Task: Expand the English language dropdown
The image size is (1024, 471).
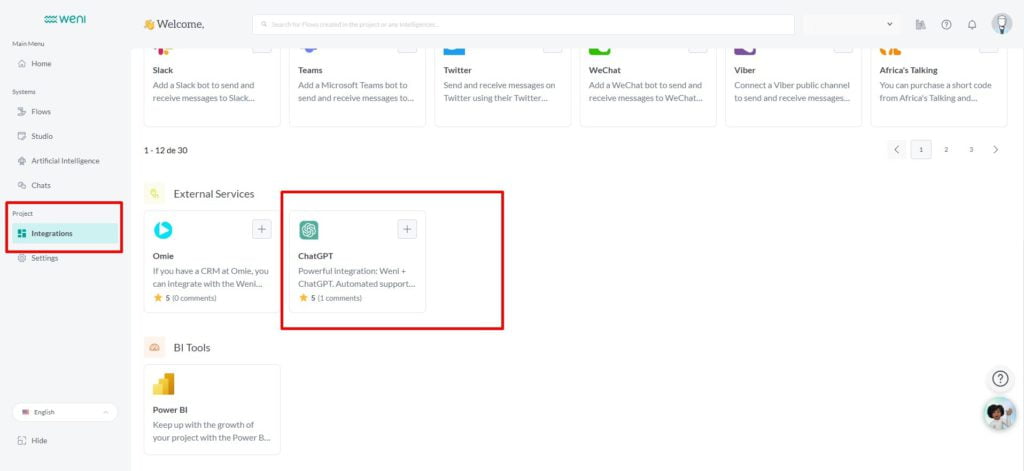Action: point(65,412)
